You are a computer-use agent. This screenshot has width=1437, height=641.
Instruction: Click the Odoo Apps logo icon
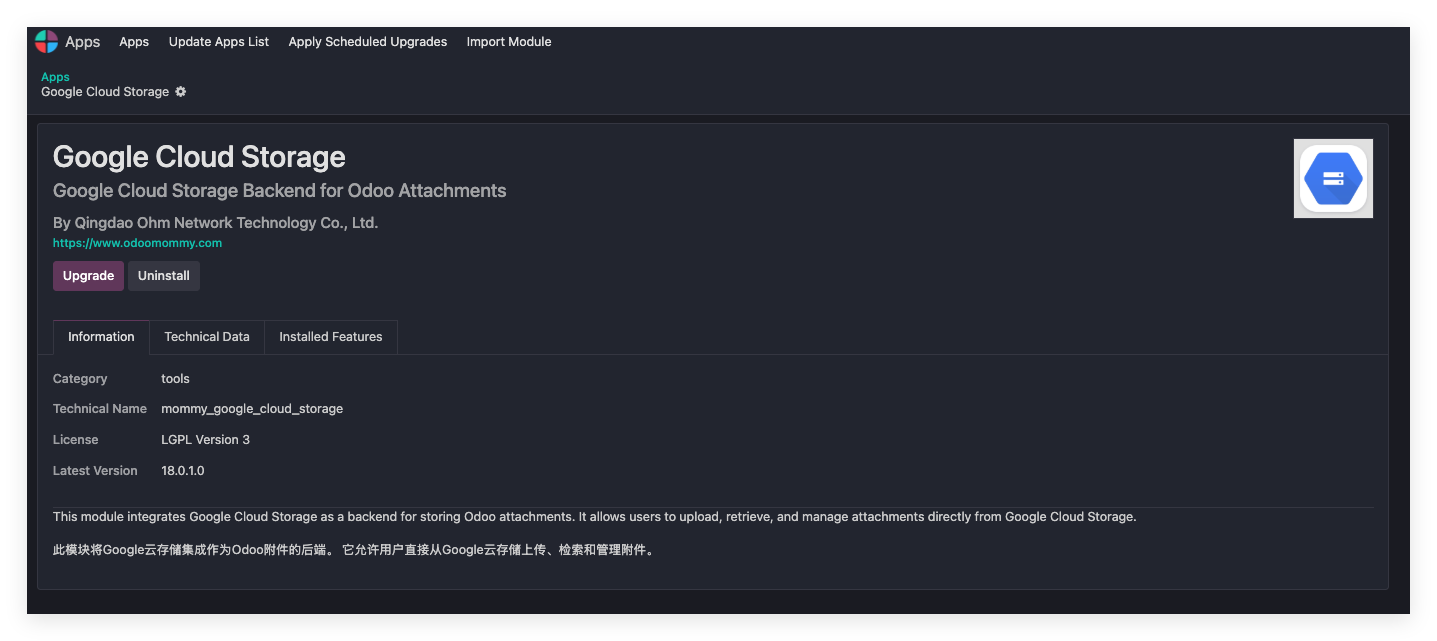(x=46, y=41)
